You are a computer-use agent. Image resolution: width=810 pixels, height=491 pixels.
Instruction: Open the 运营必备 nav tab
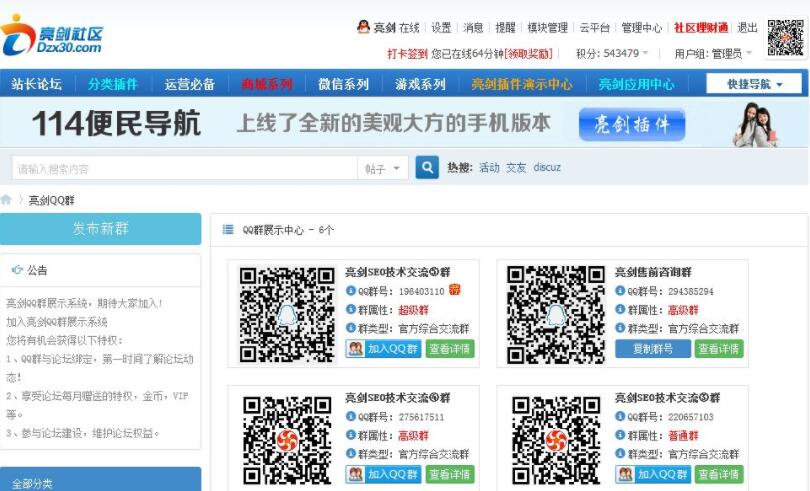(x=190, y=84)
